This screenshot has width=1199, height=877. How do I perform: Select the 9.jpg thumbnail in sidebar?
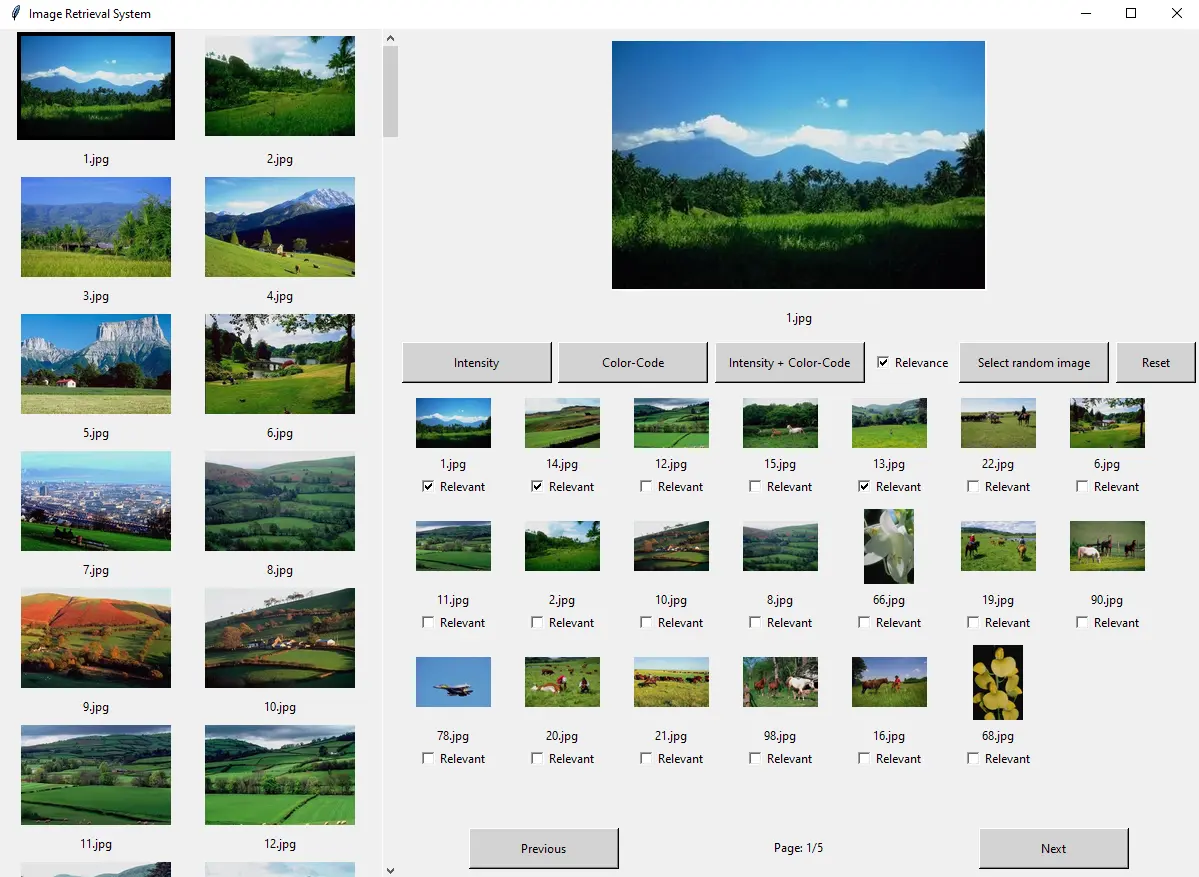pyautogui.click(x=95, y=637)
